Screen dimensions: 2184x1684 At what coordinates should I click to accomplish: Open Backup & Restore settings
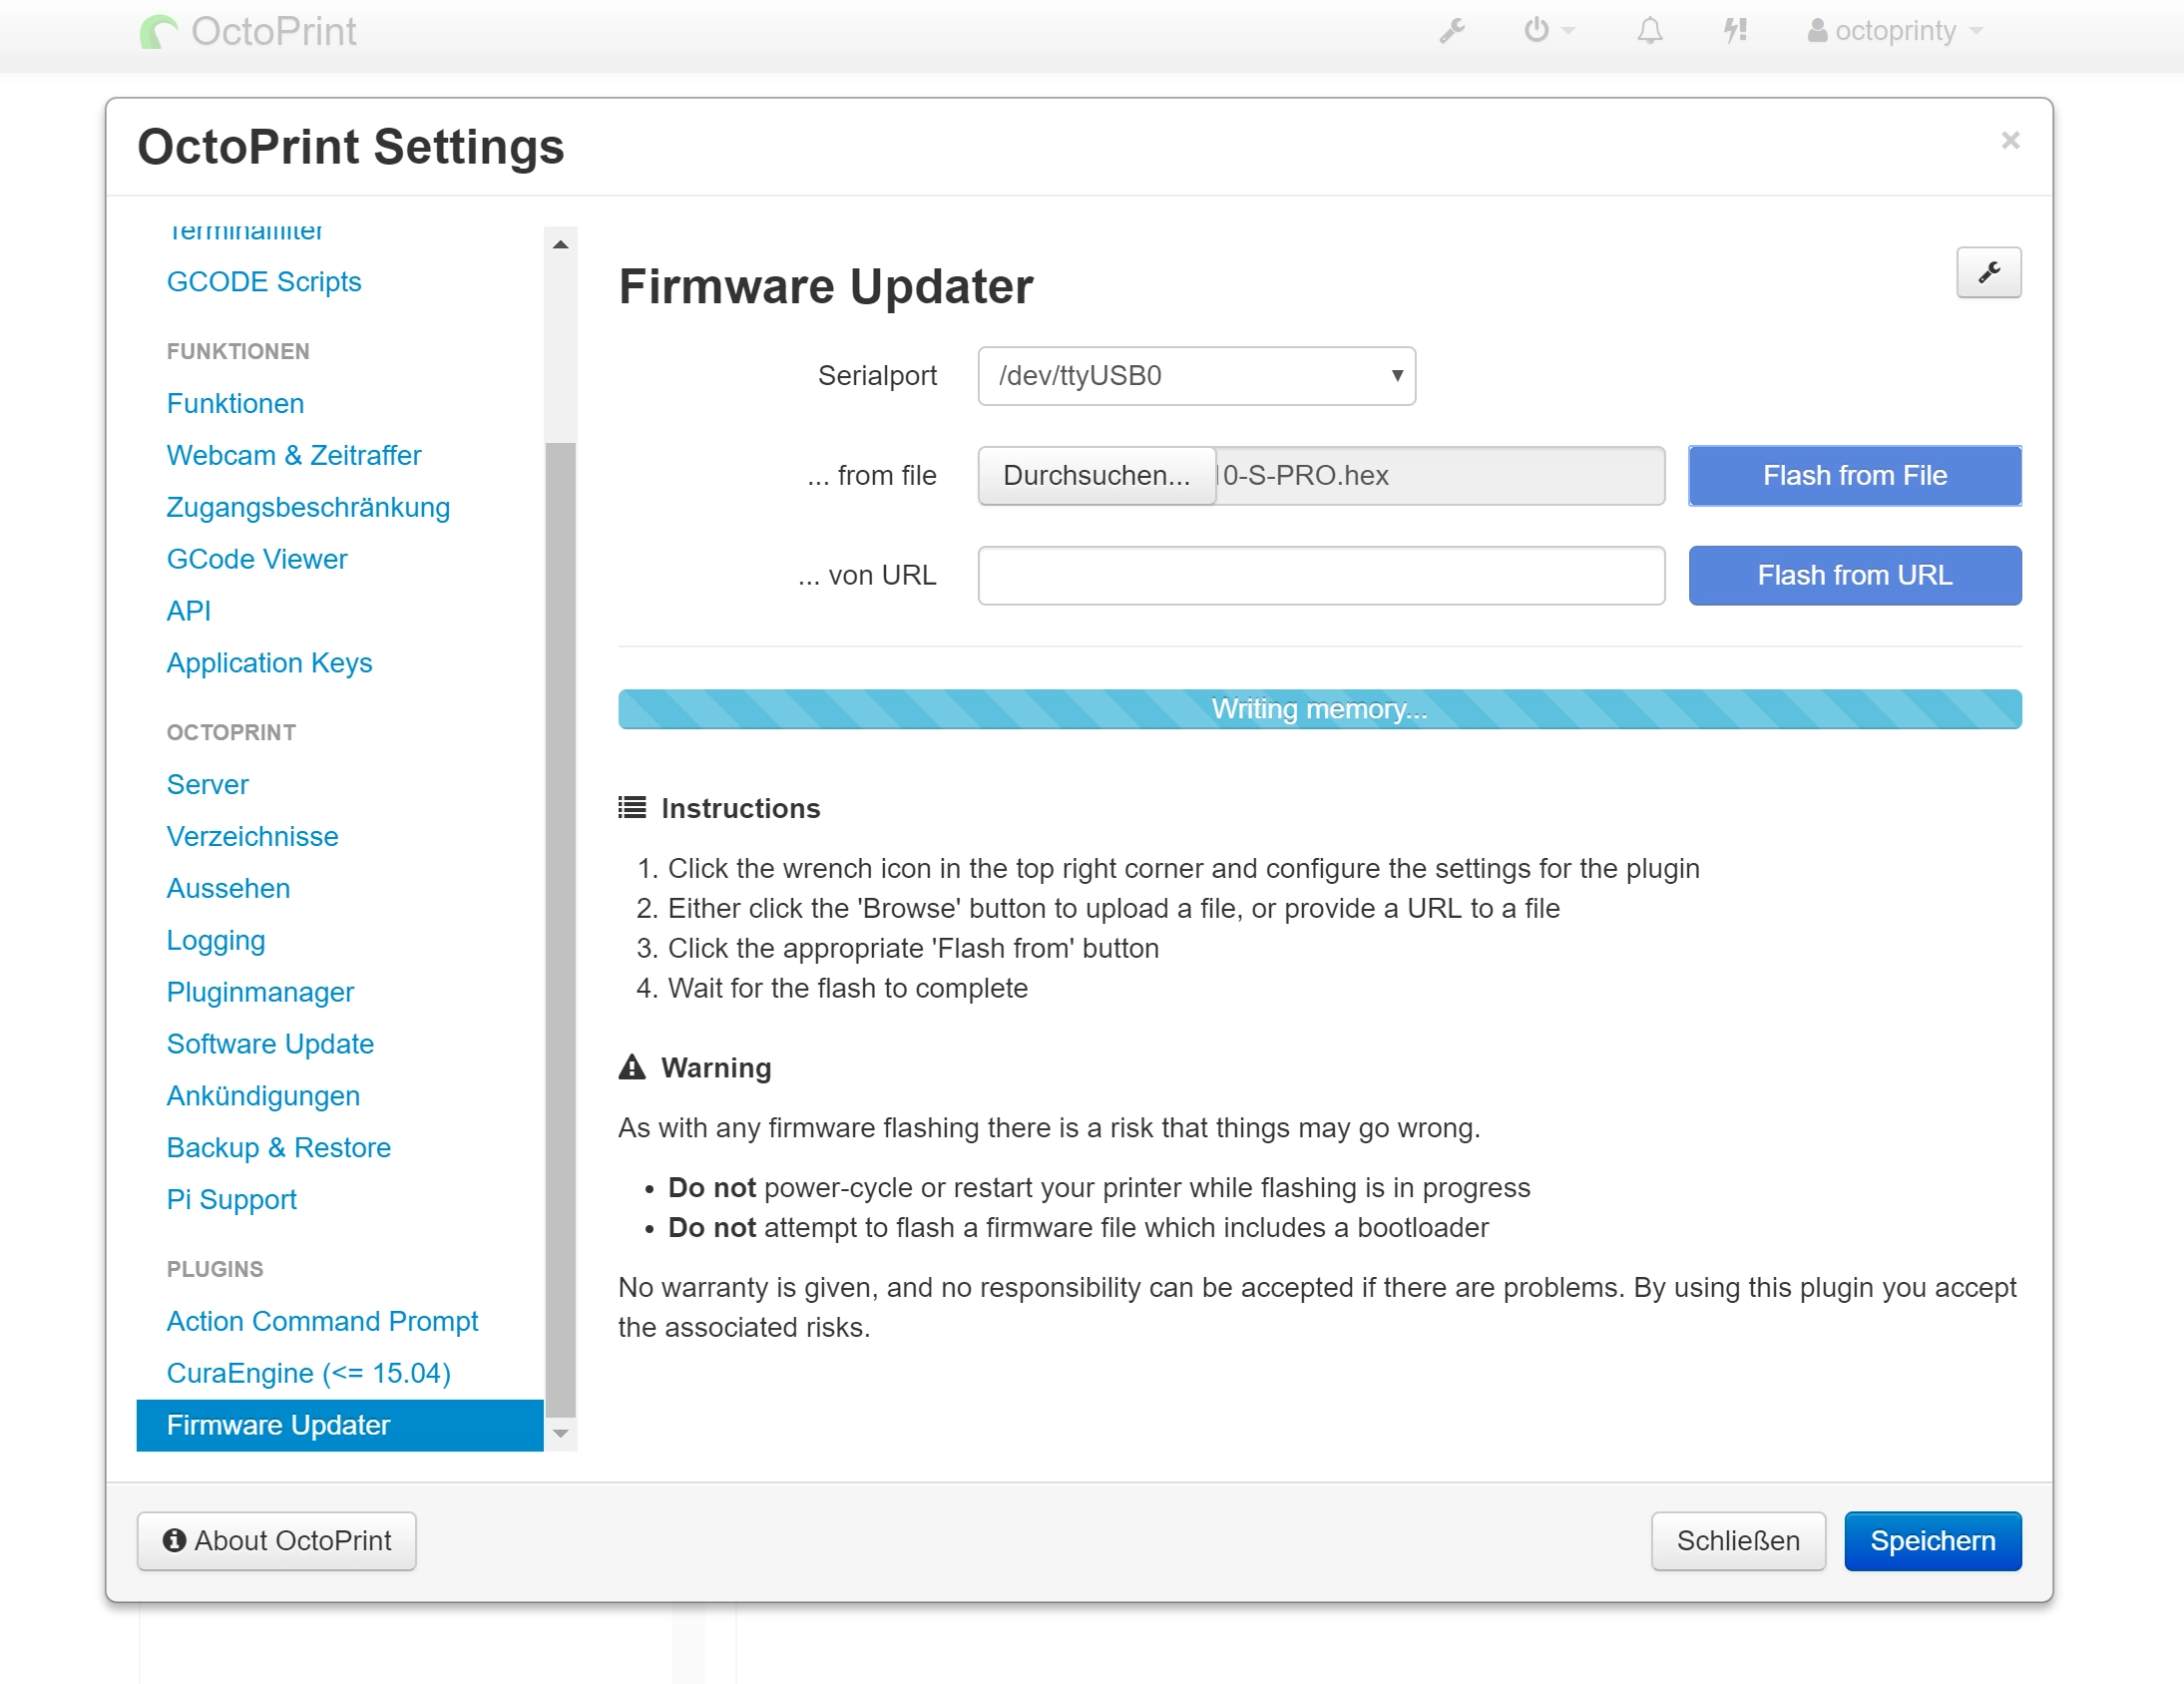point(278,1149)
